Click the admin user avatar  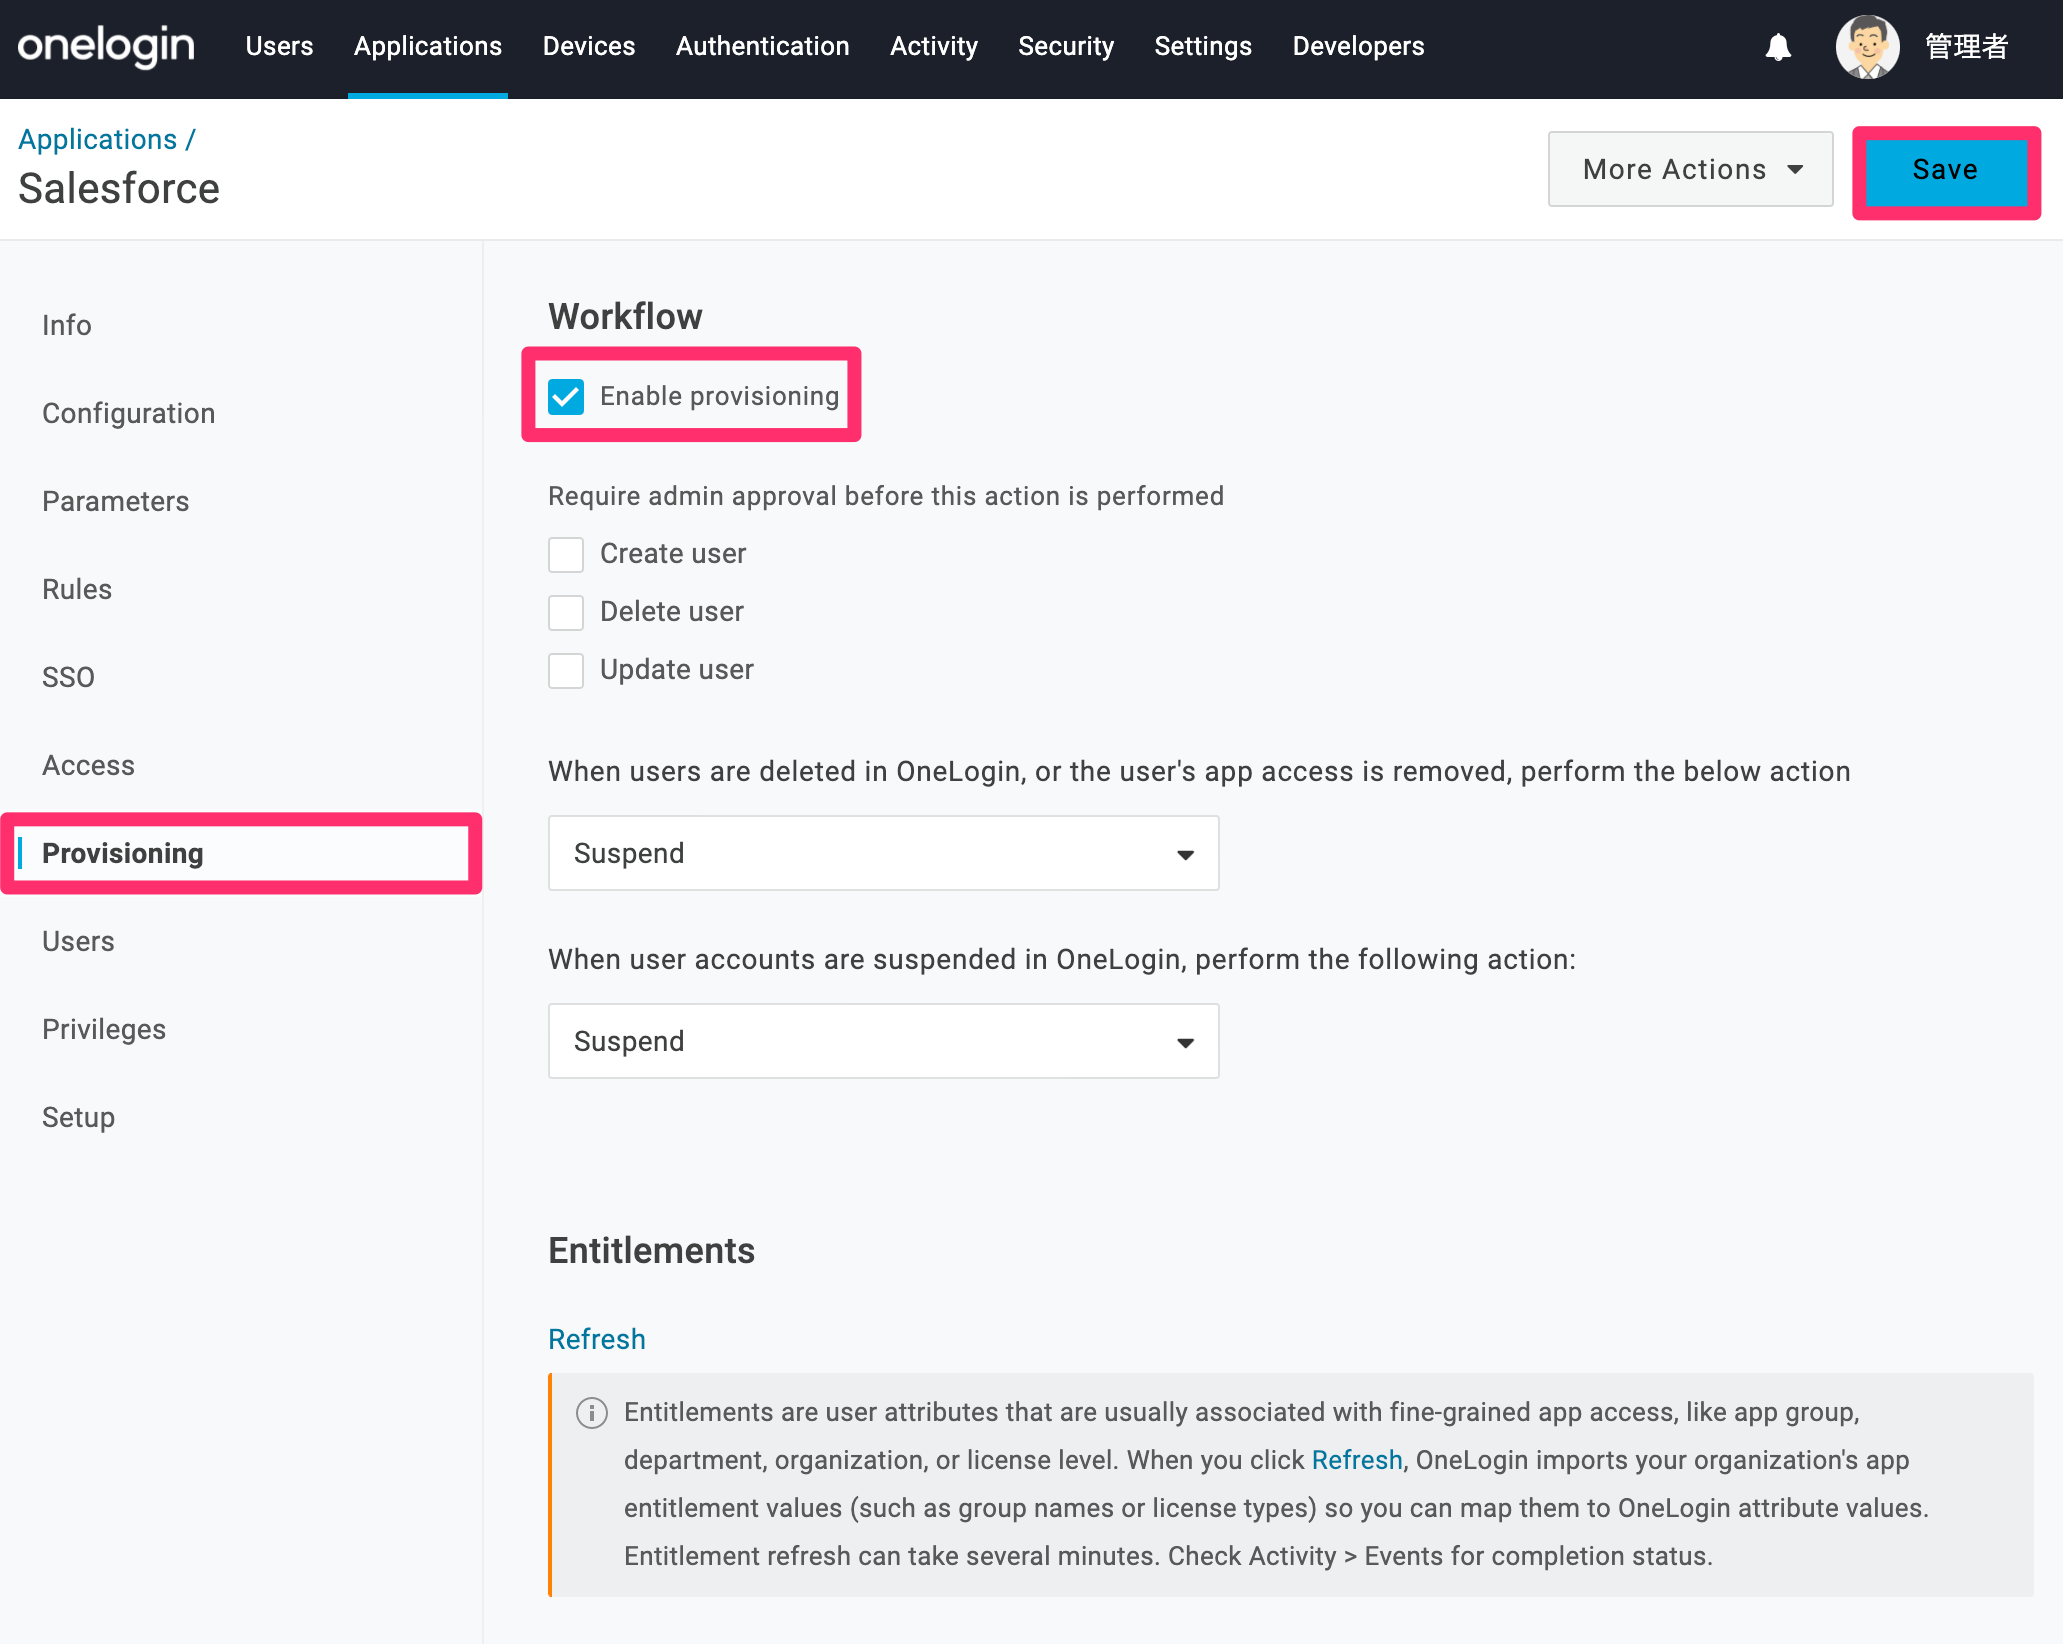(x=1867, y=47)
